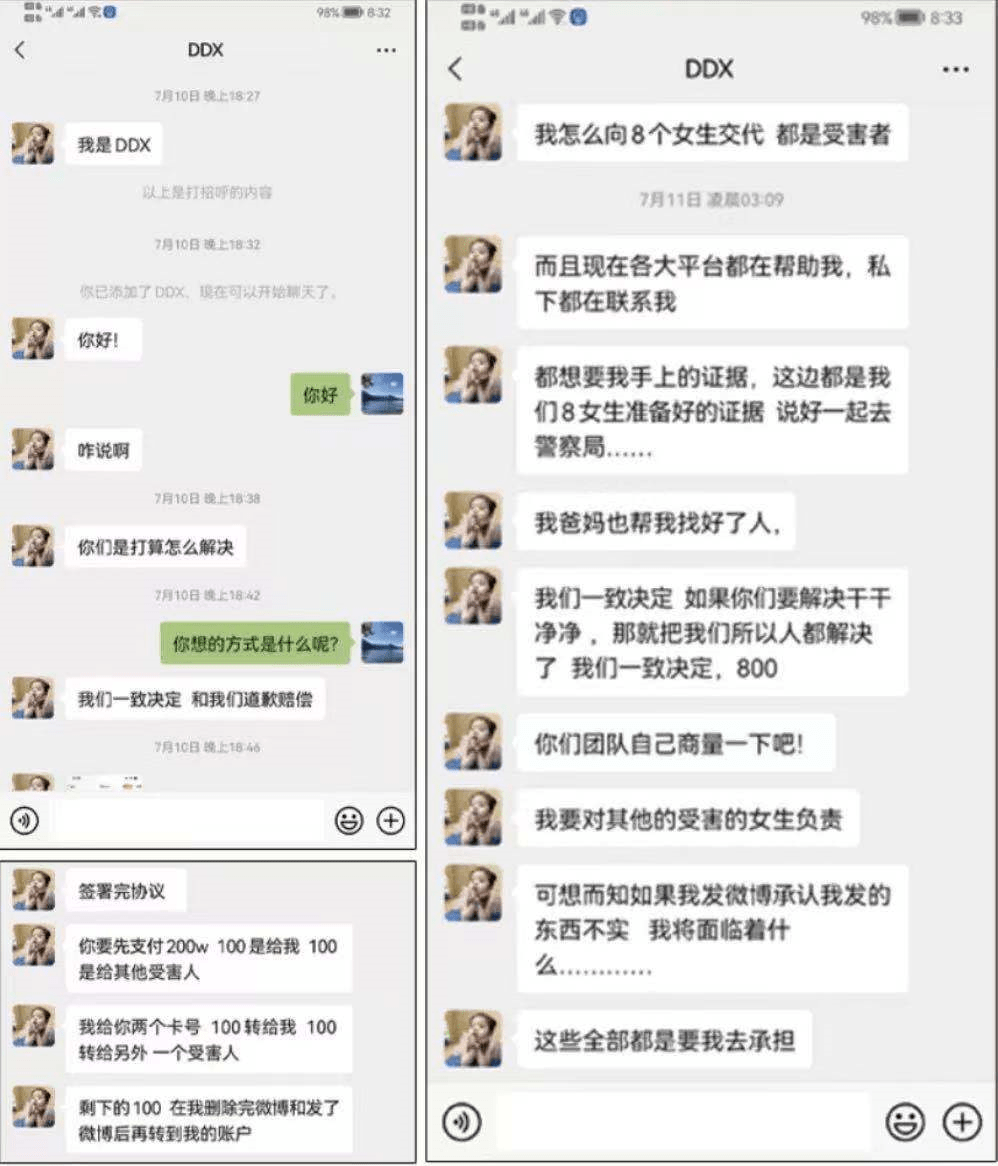Open emoji picker in left chat
The height and width of the screenshot is (1166, 998).
click(349, 820)
